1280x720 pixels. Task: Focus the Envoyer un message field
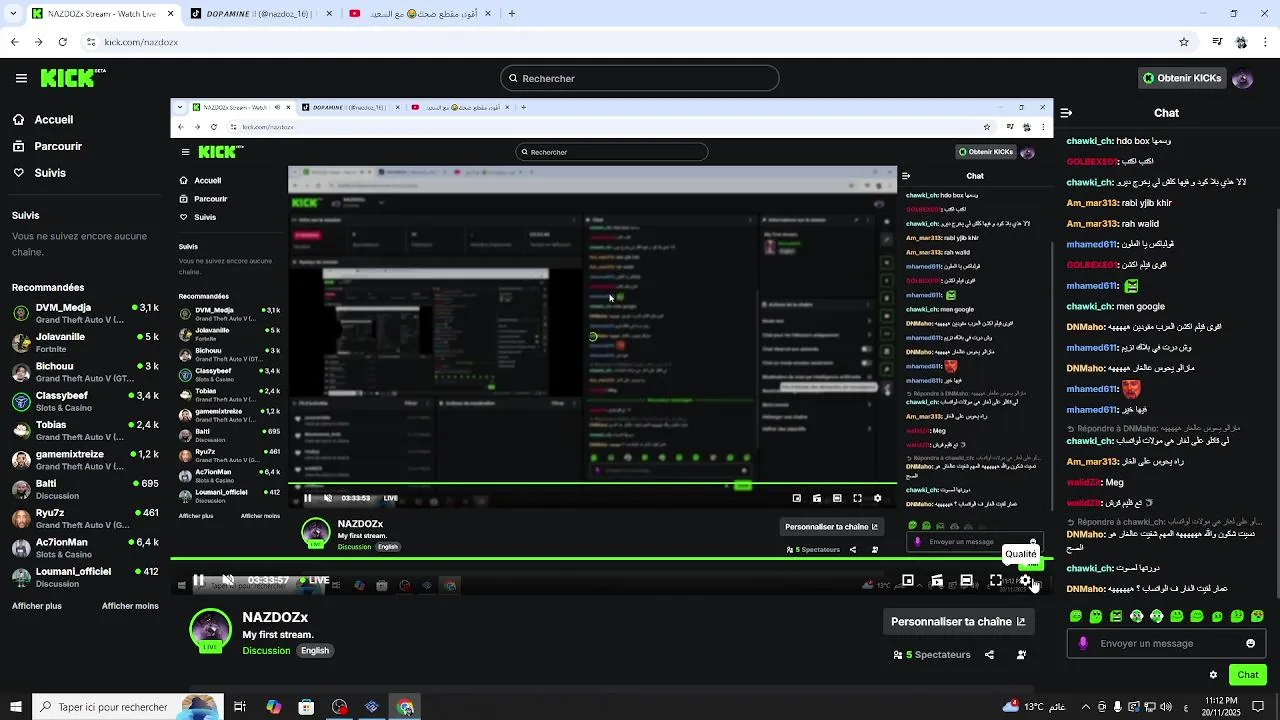[x=1165, y=643]
